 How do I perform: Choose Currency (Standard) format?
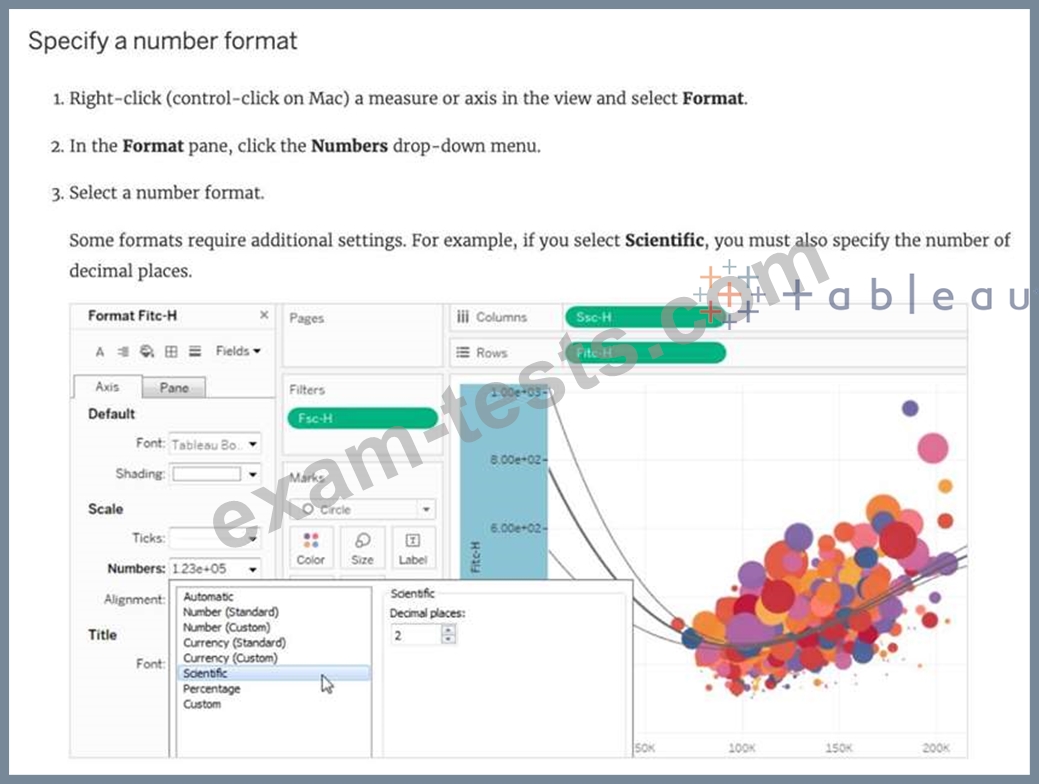pyautogui.click(x=235, y=643)
